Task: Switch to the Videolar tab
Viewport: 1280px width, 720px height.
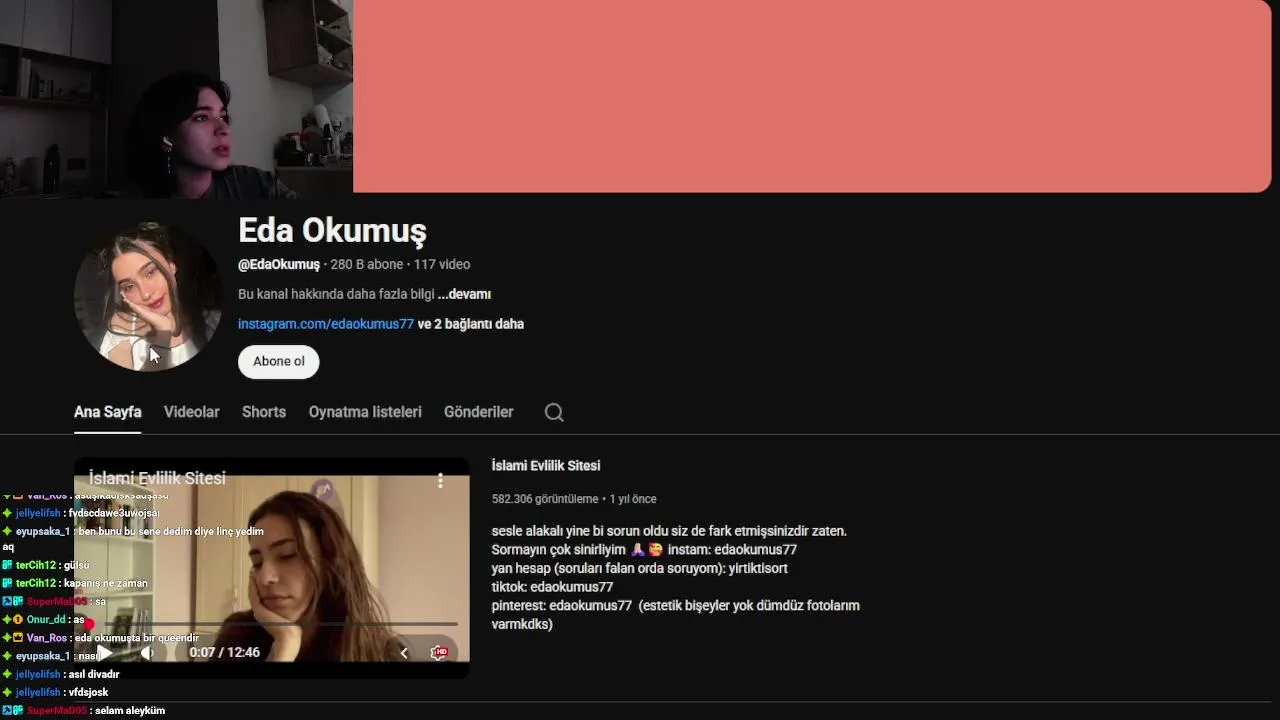Action: coord(192,412)
